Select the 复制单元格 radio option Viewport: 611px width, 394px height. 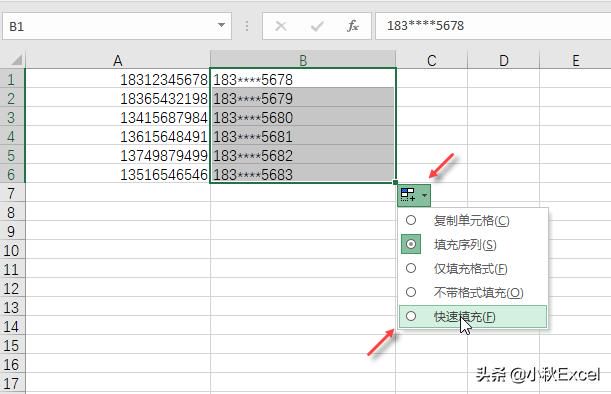411,220
